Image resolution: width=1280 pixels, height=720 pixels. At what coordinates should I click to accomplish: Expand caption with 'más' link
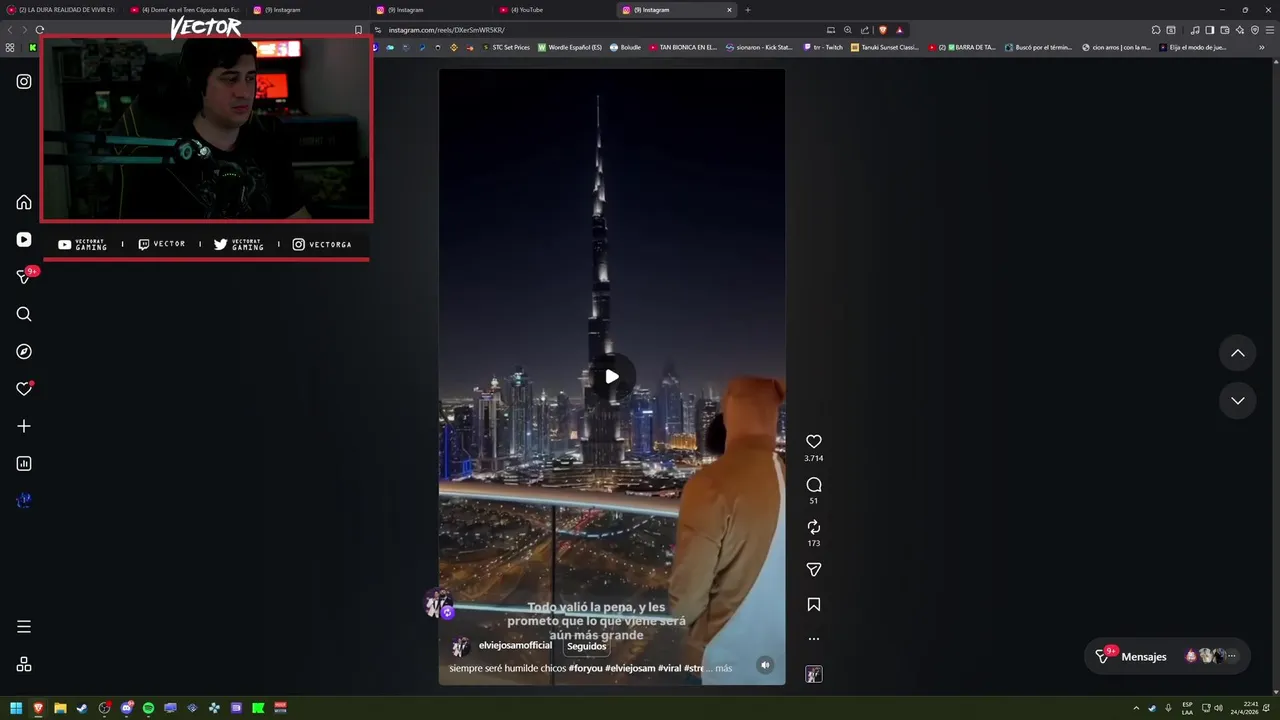pyautogui.click(x=724, y=668)
